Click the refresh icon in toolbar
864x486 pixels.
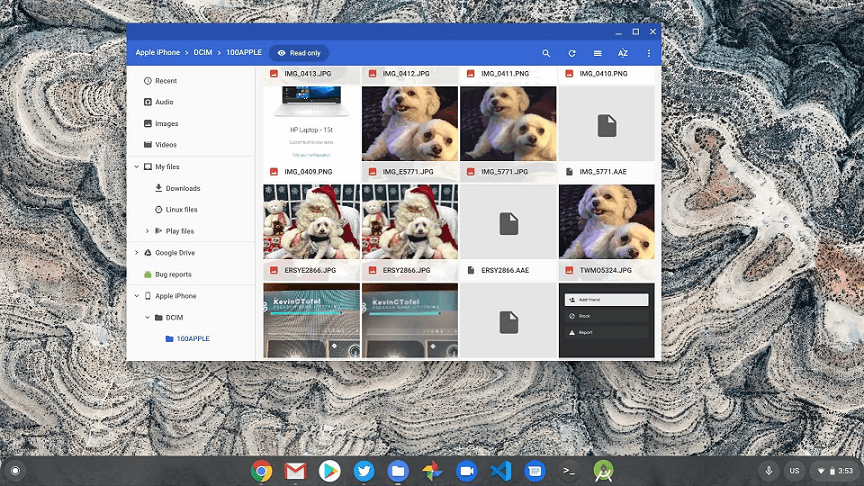click(x=572, y=53)
